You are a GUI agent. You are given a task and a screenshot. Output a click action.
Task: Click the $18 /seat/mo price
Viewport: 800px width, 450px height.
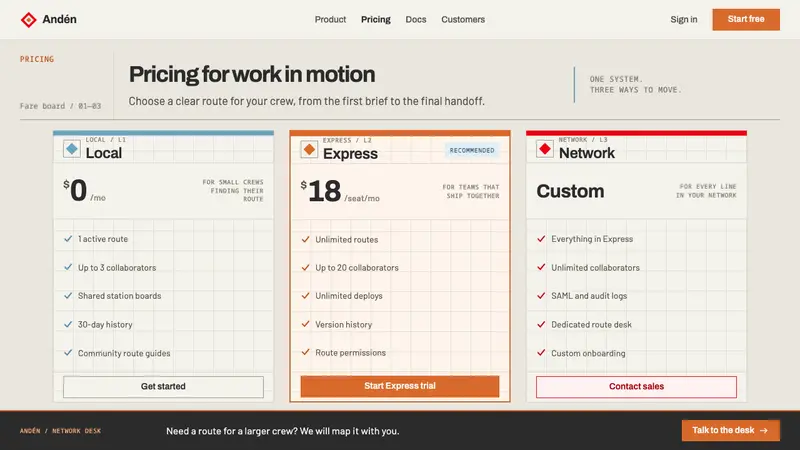(x=340, y=192)
